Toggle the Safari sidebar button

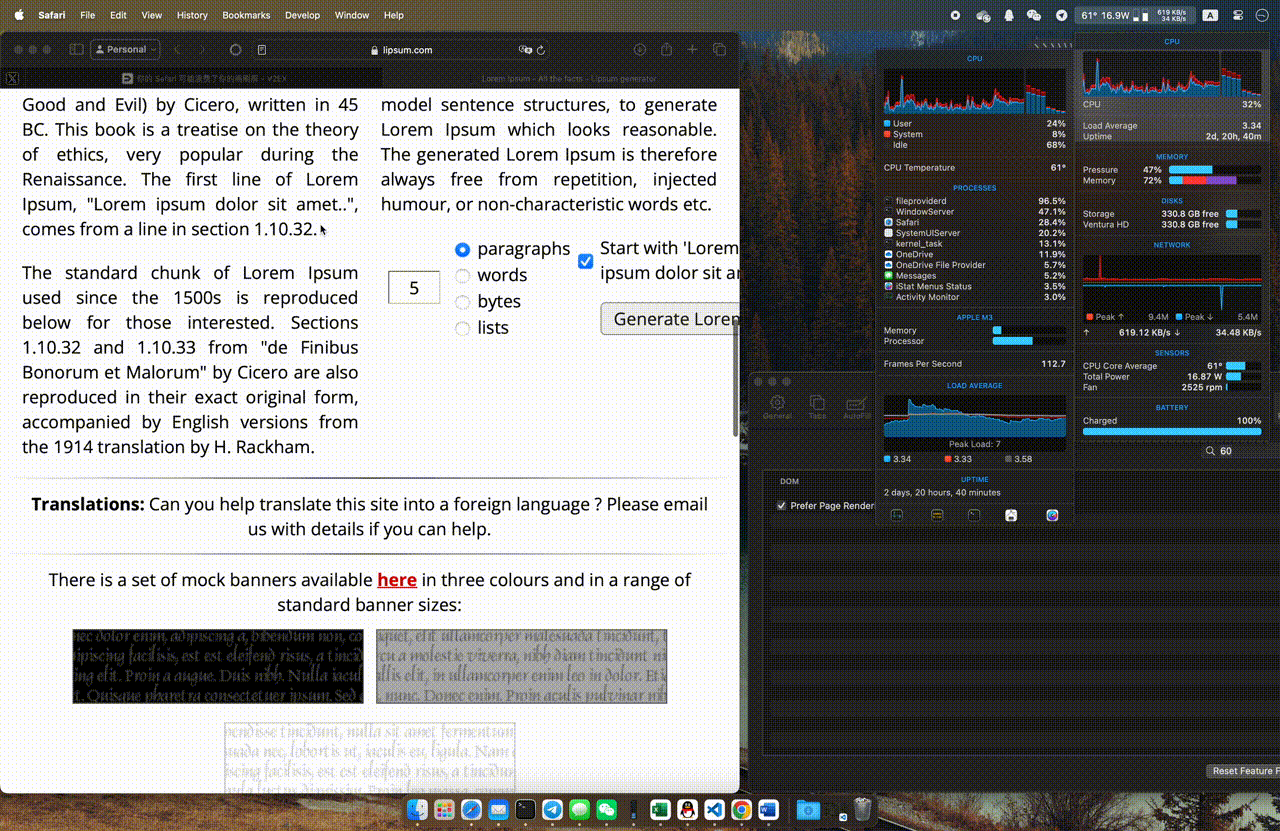[x=76, y=49]
